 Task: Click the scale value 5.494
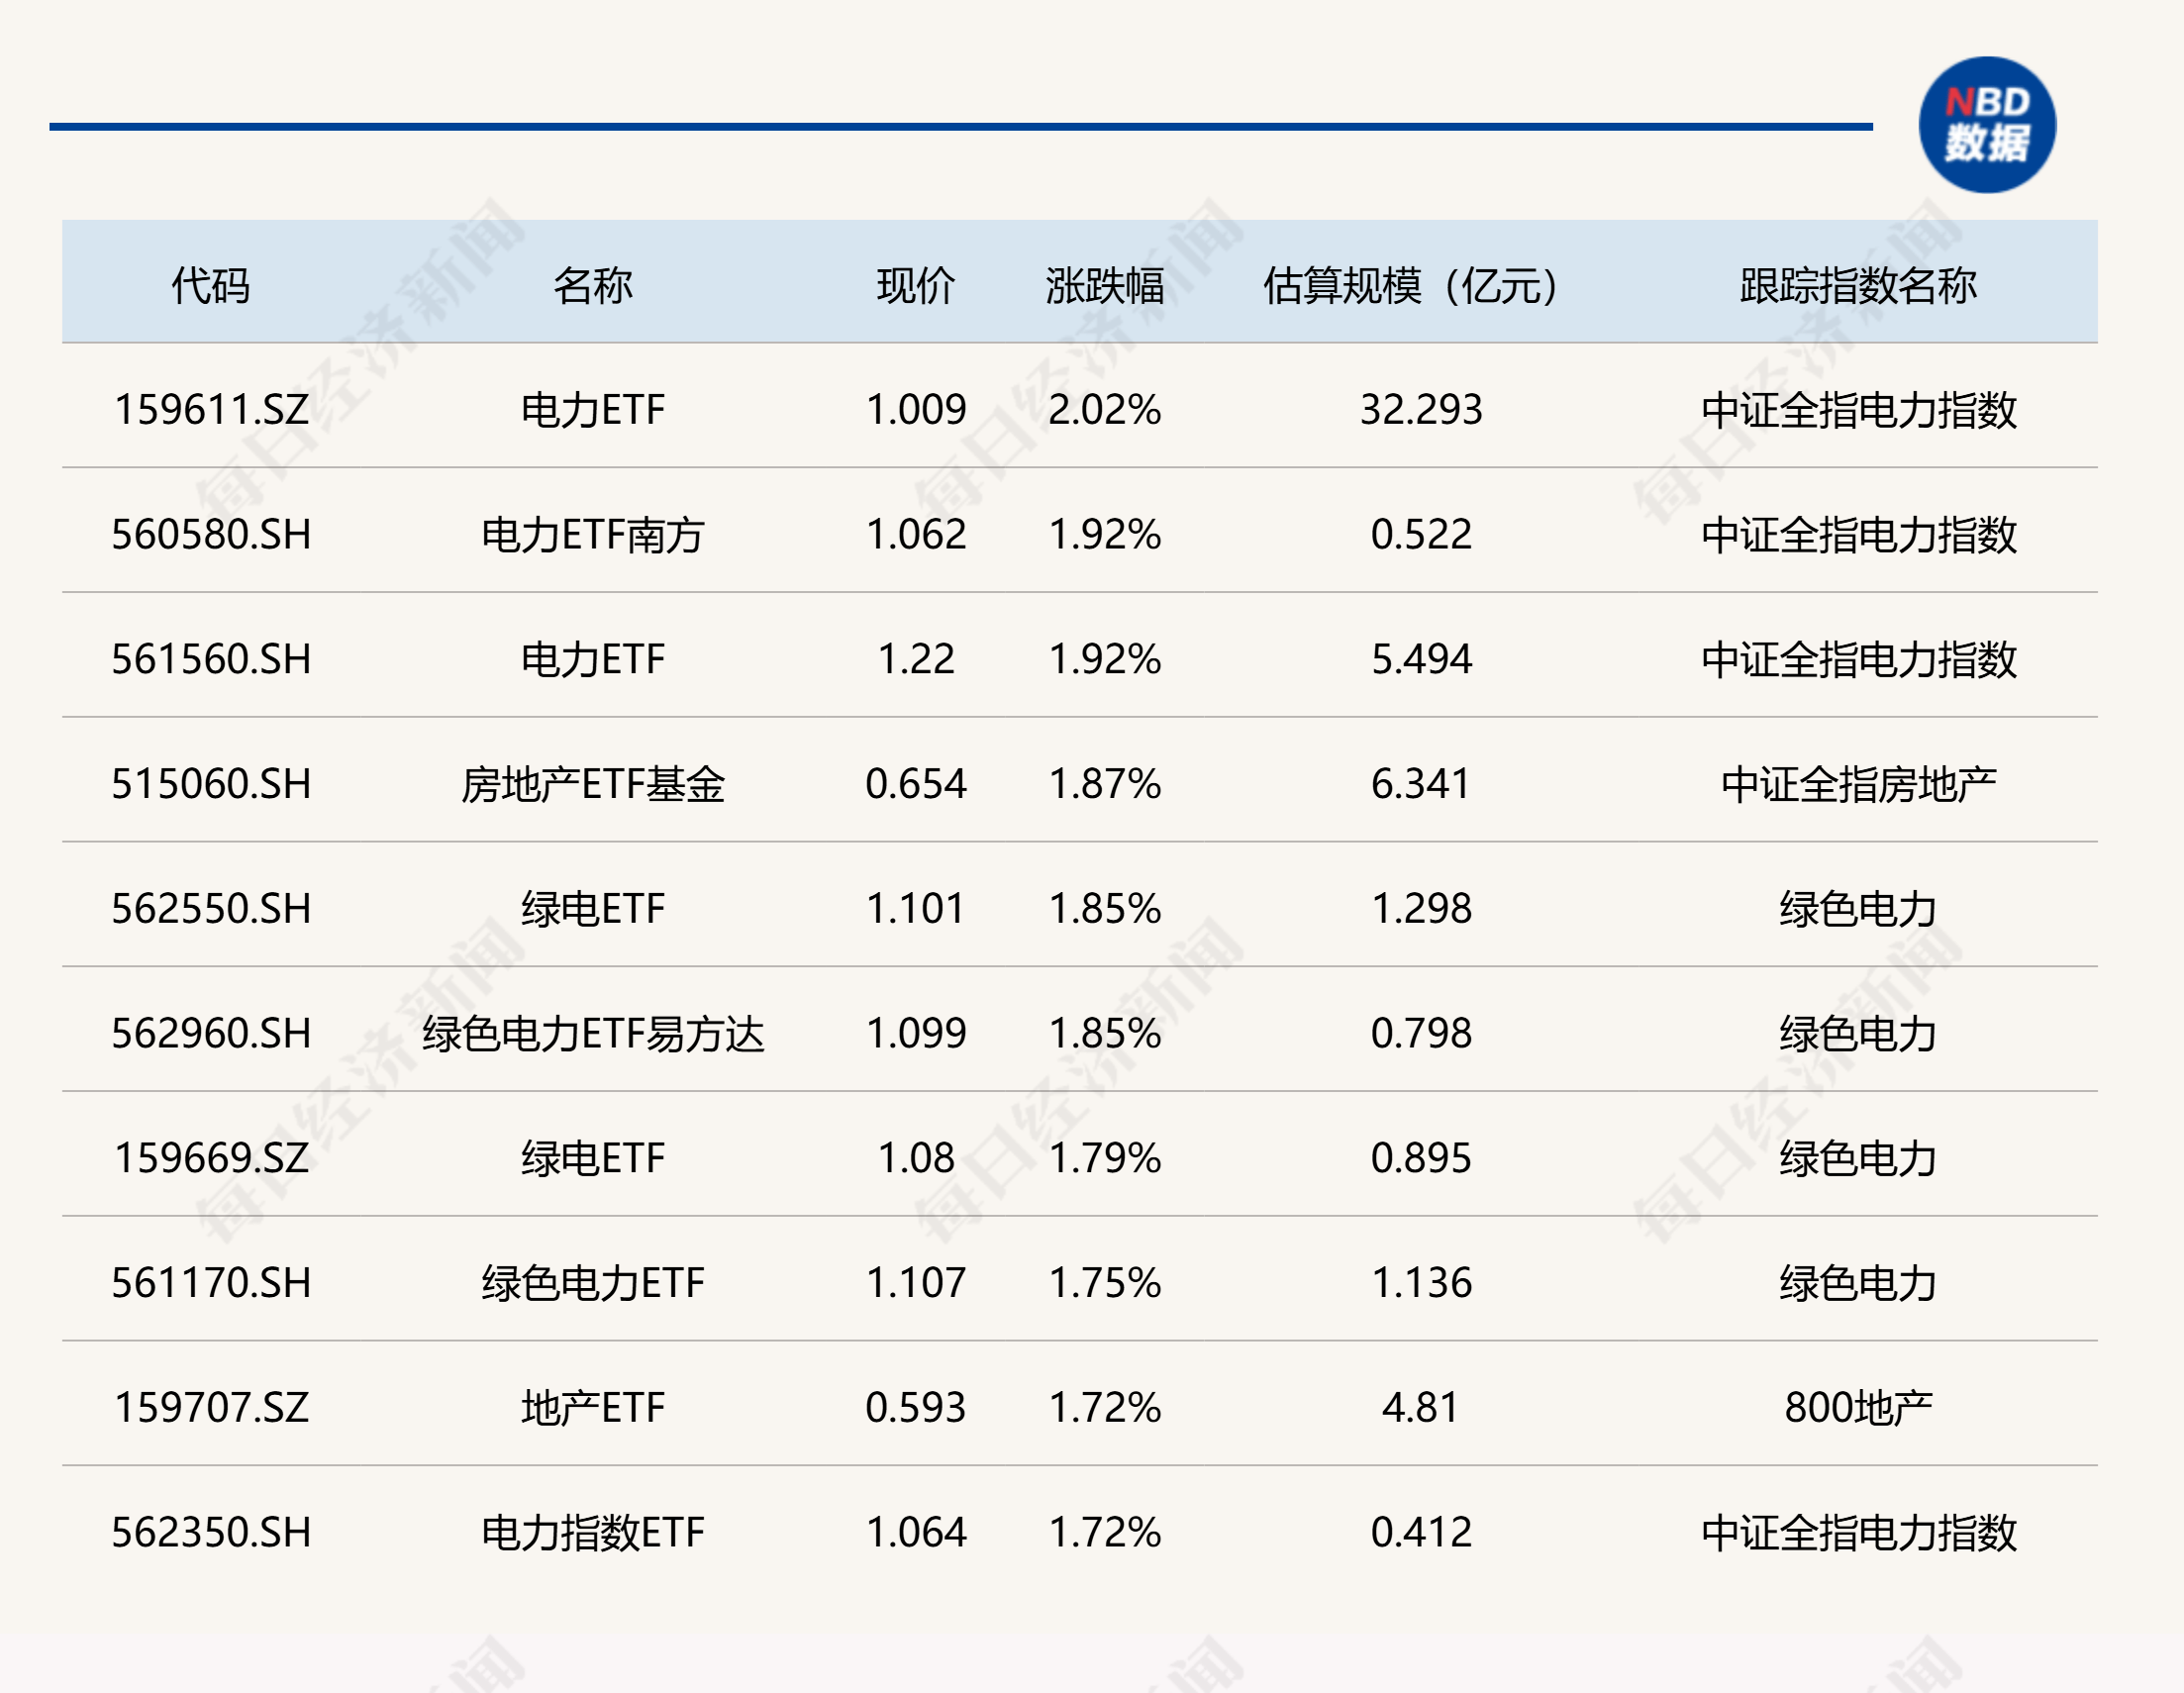1421,659
